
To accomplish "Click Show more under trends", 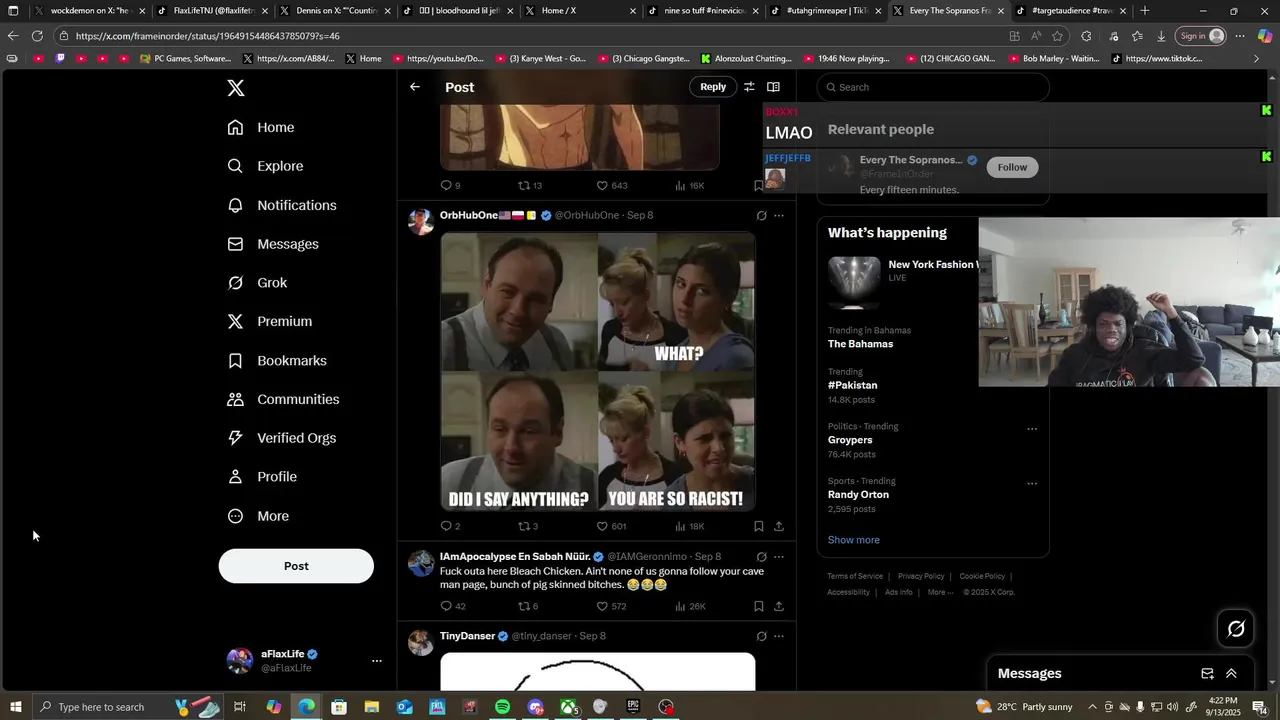I will pos(854,540).
